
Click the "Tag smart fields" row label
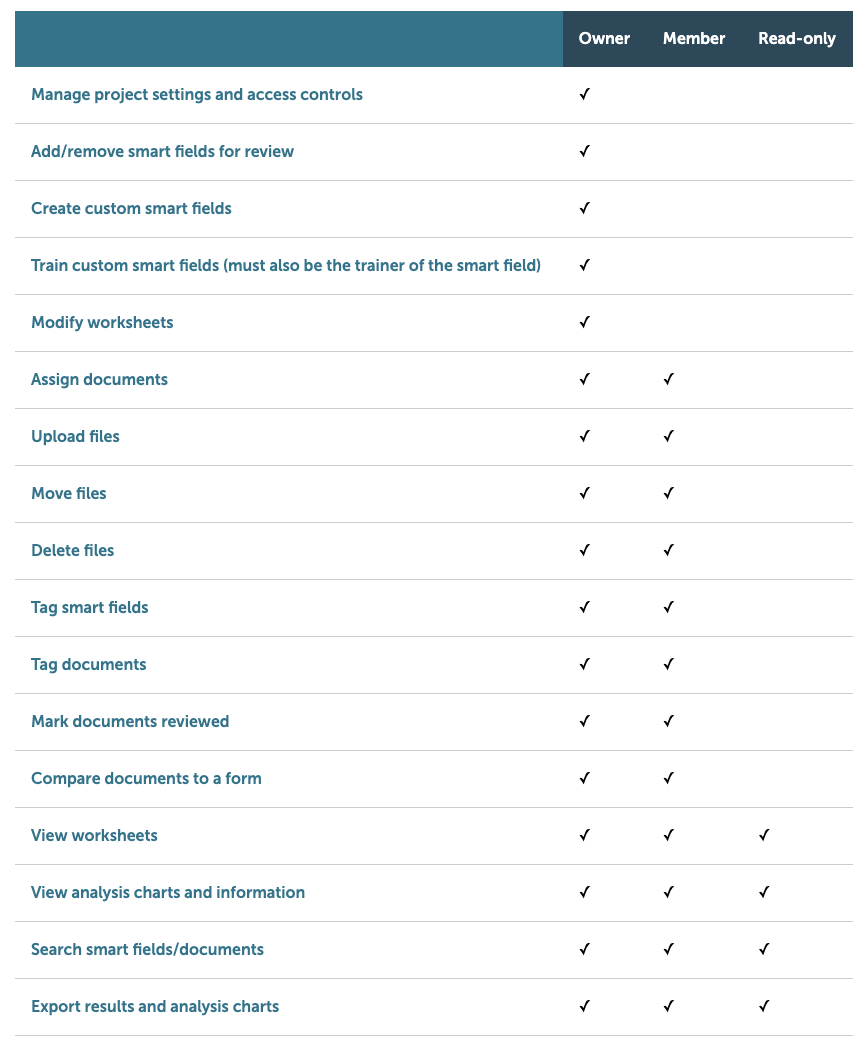(90, 607)
